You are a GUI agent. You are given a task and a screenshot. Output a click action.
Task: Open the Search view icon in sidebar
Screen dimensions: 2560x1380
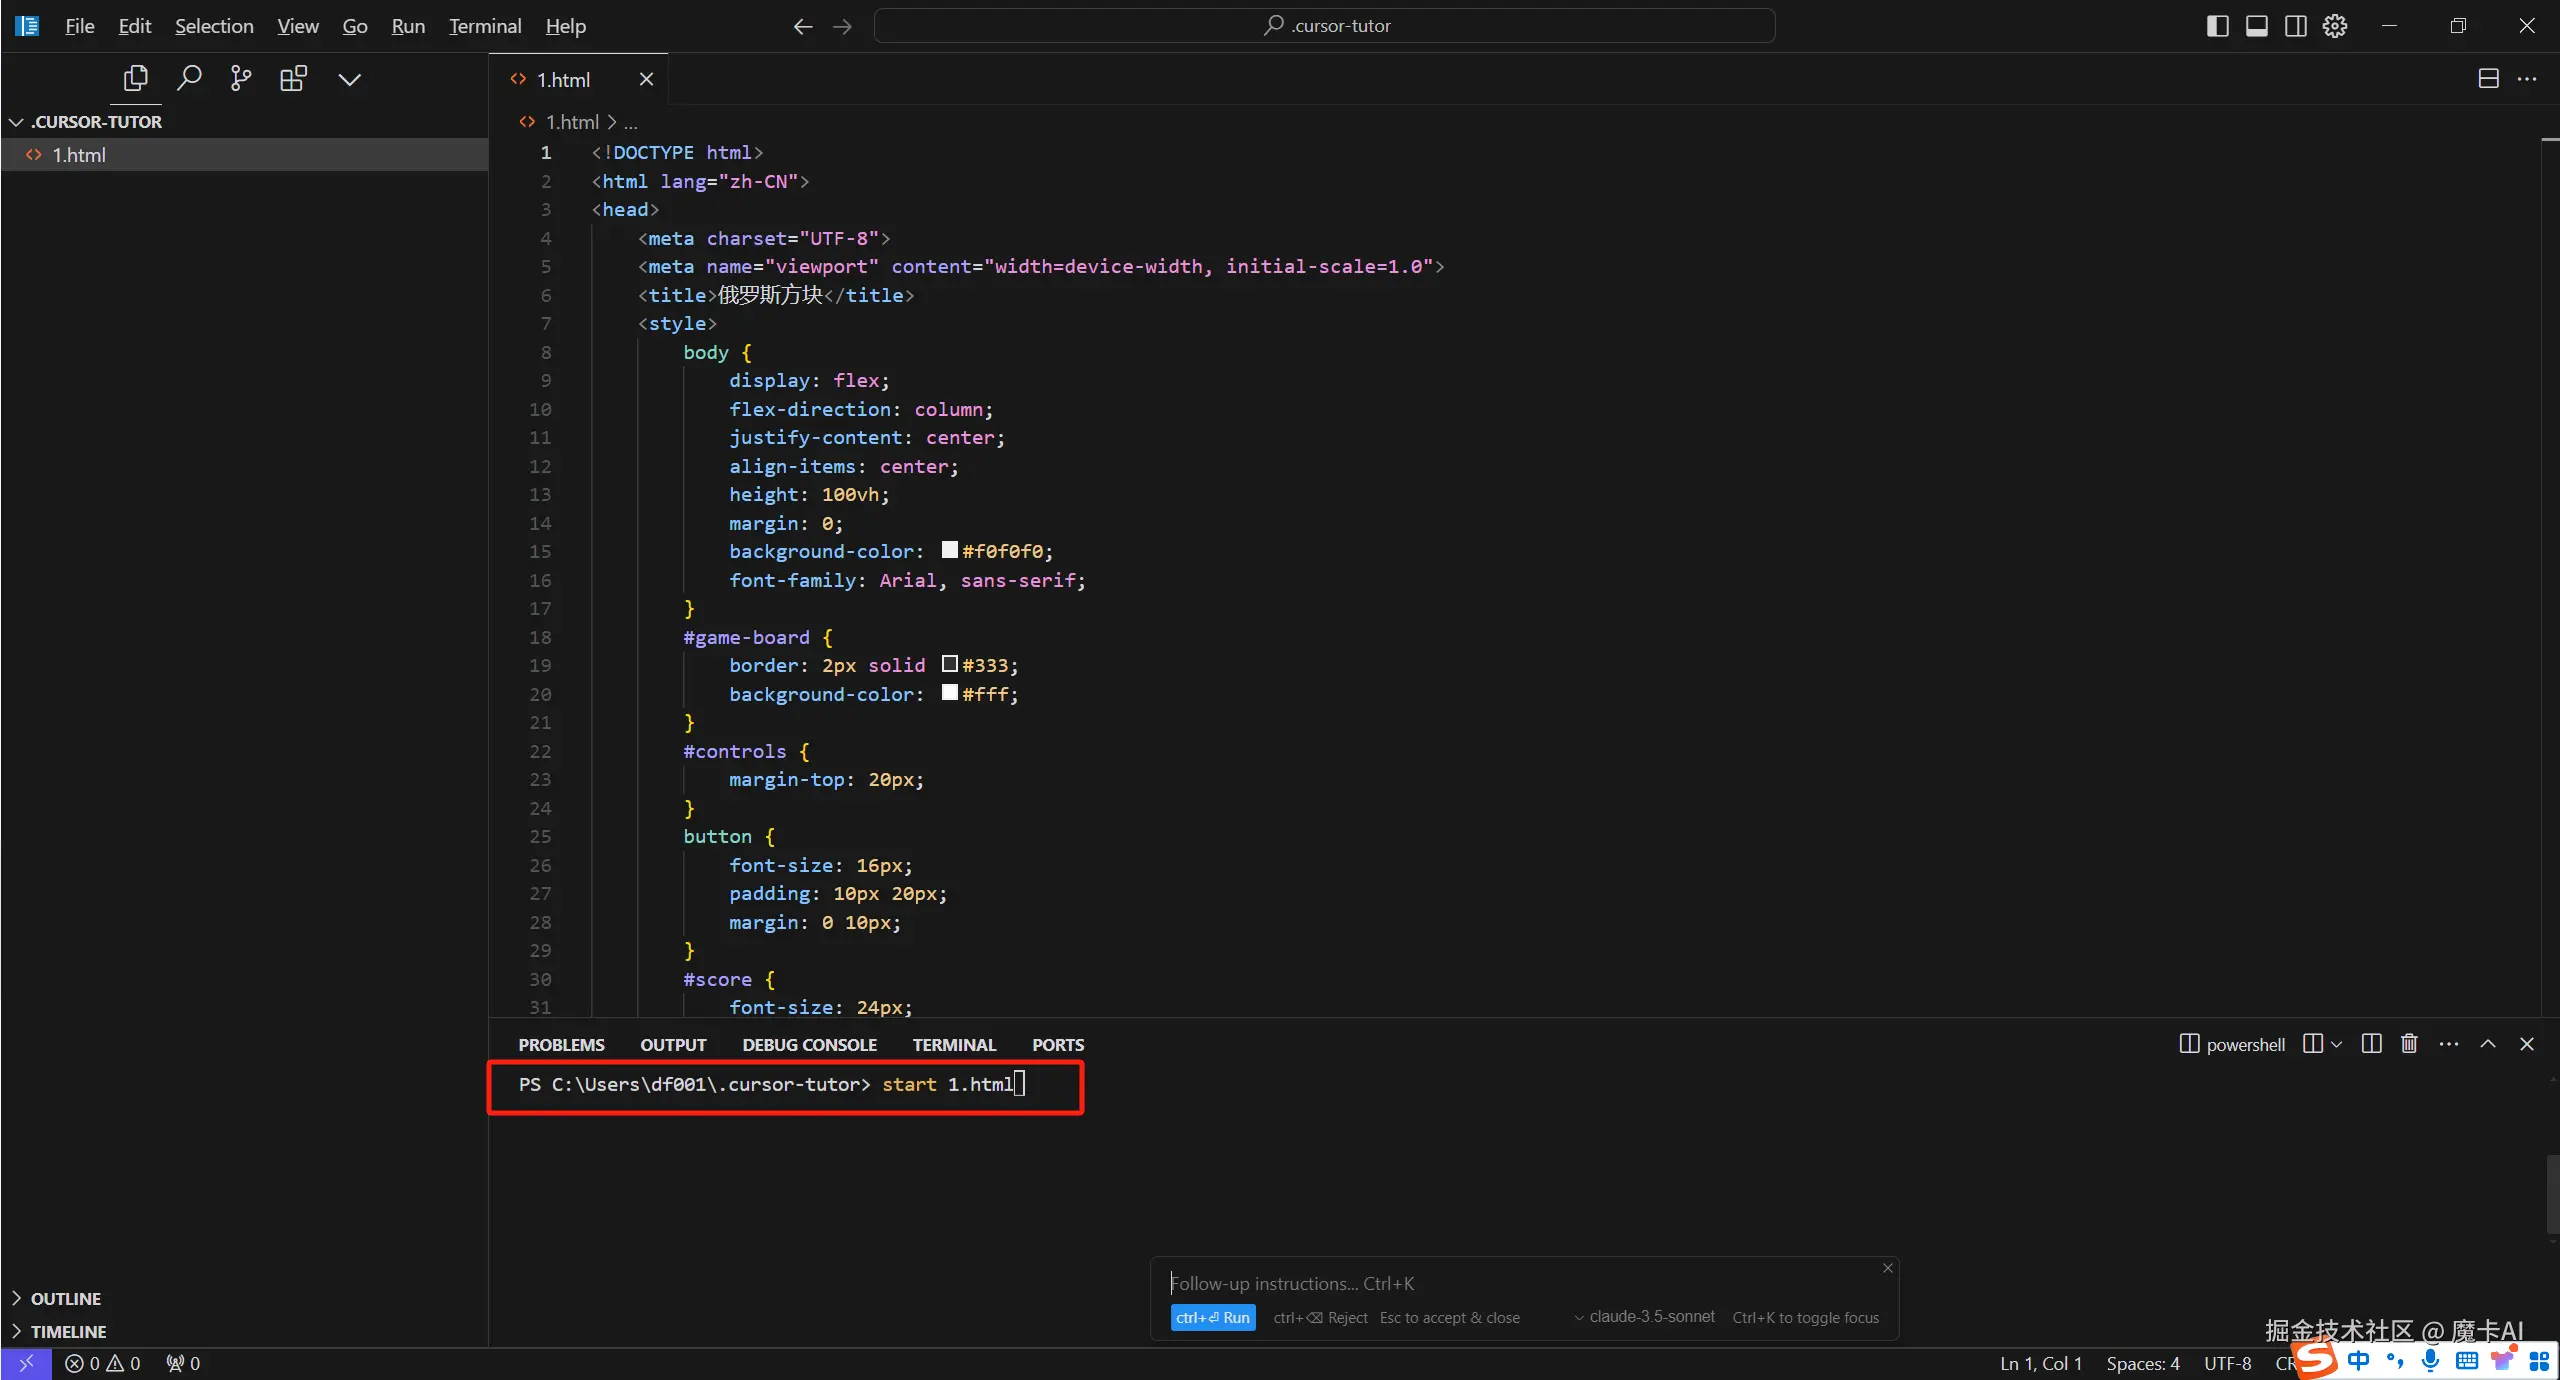(x=189, y=78)
